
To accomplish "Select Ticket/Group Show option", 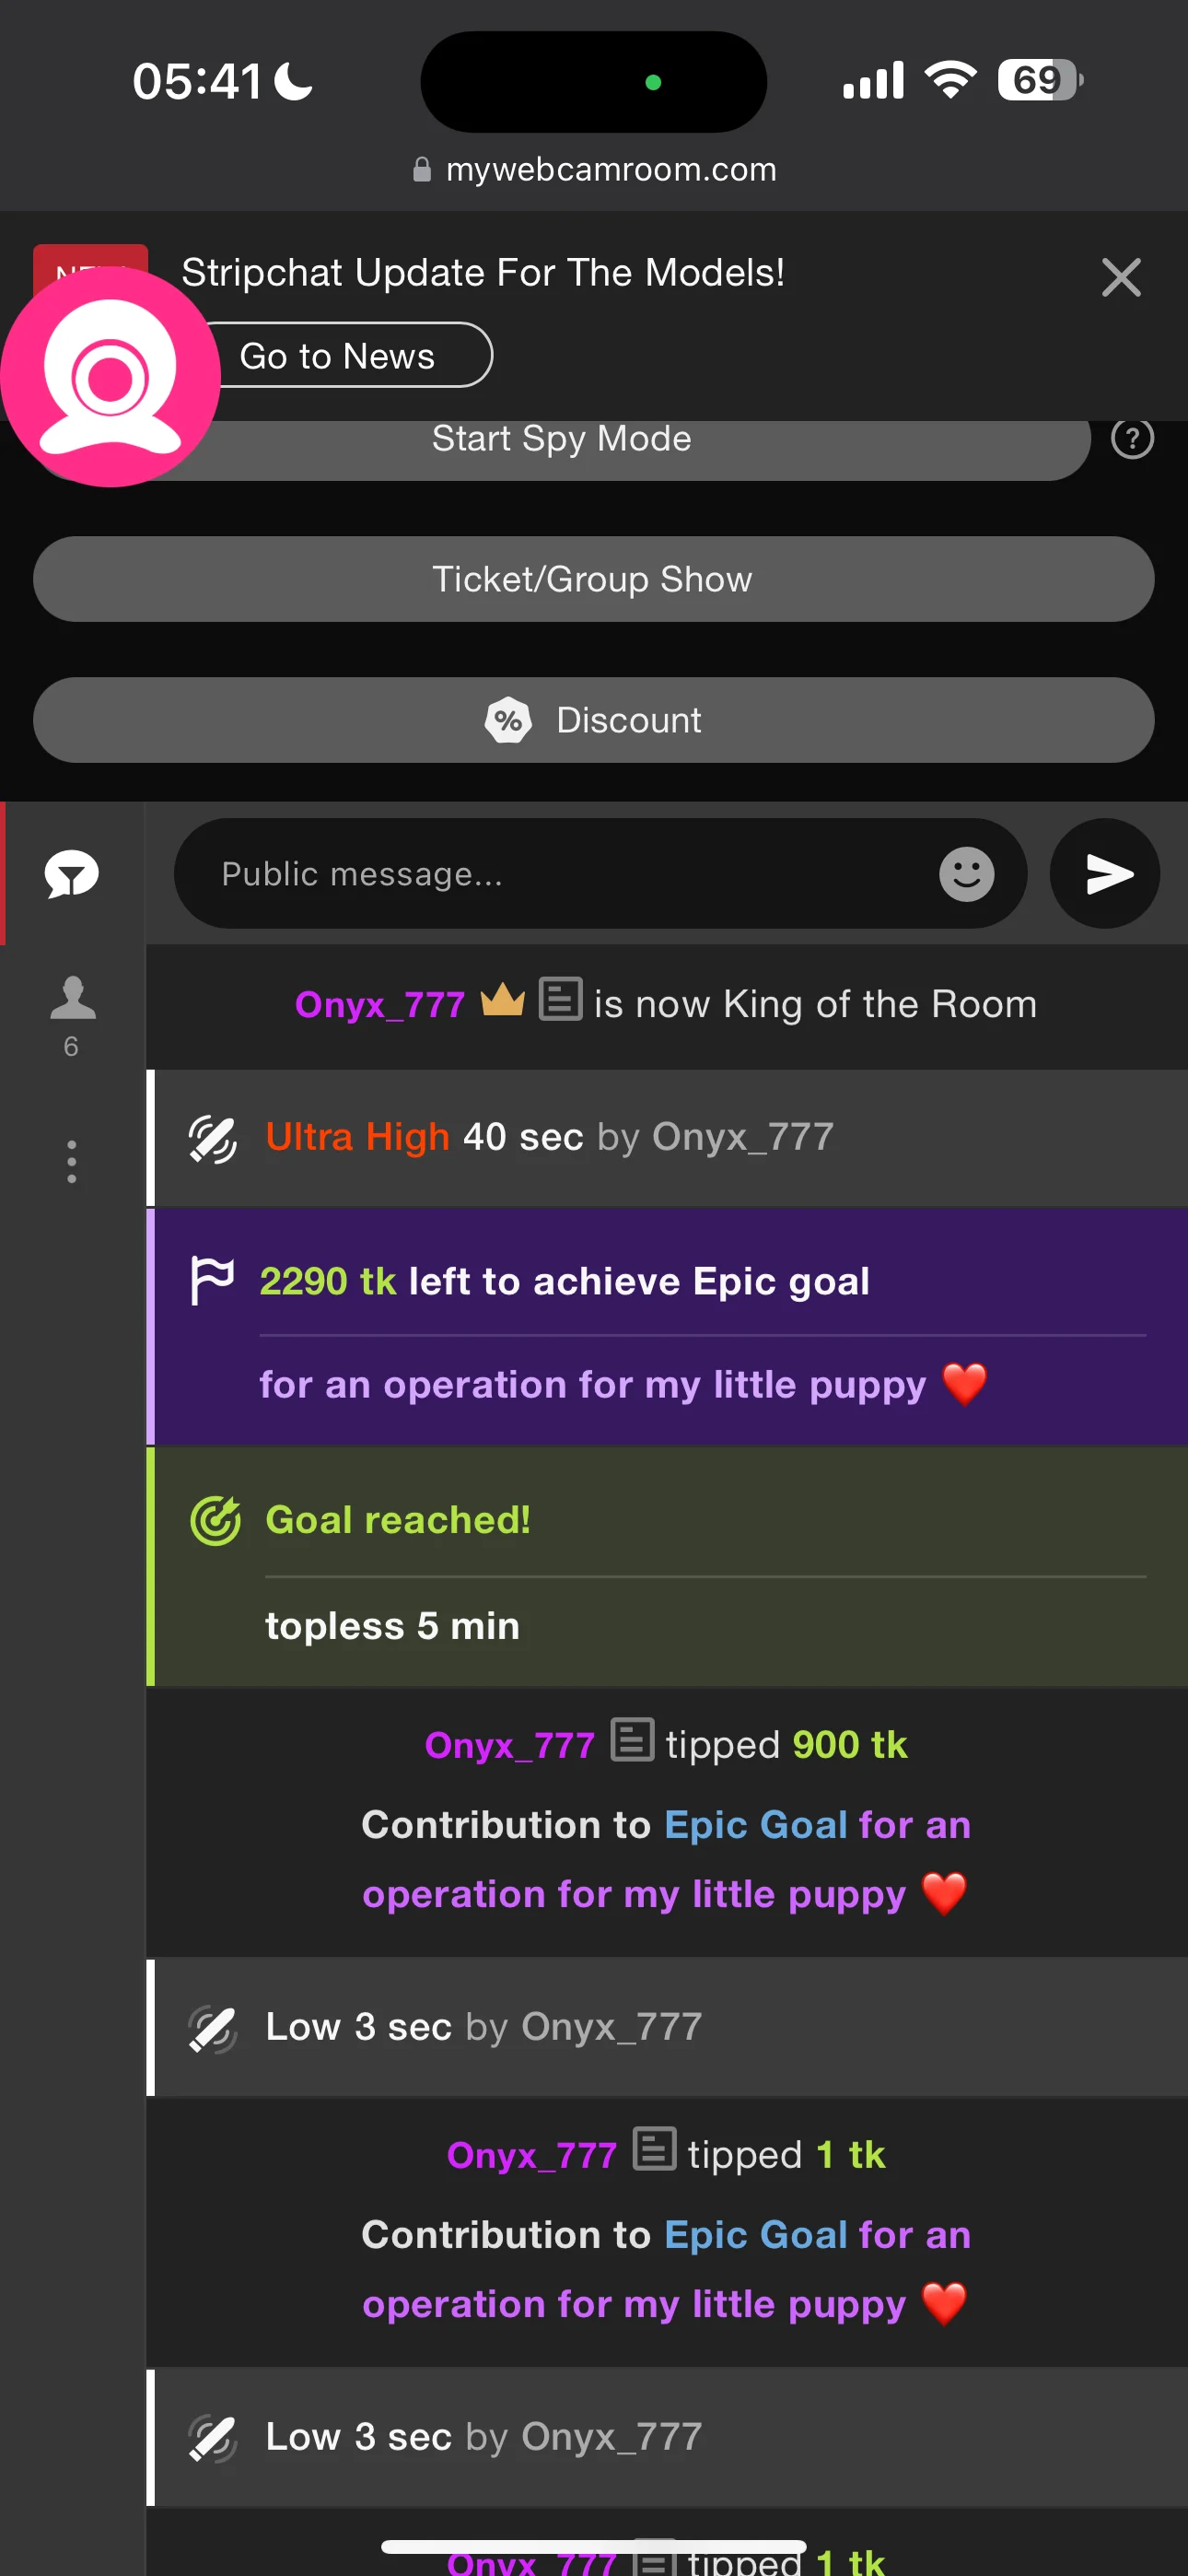I will (x=593, y=579).
